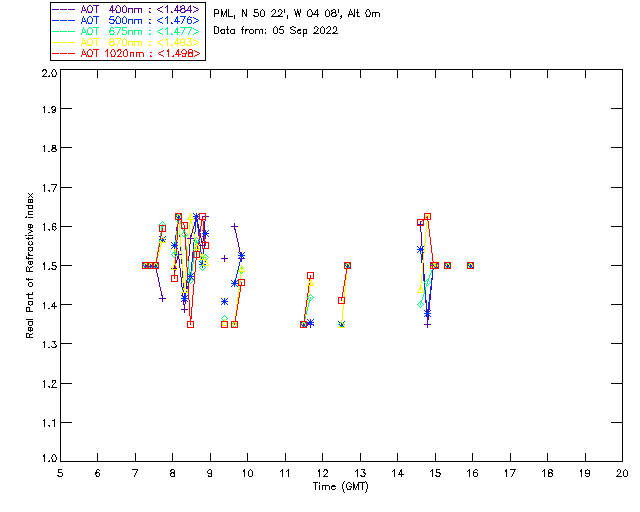Click the purple plus marker at 1.35 near time 14.8
The width and height of the screenshot is (640, 512).
pos(427,325)
